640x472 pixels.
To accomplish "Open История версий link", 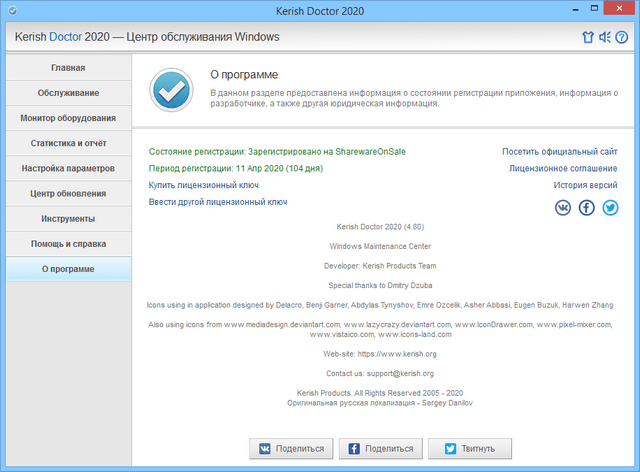I will point(585,185).
